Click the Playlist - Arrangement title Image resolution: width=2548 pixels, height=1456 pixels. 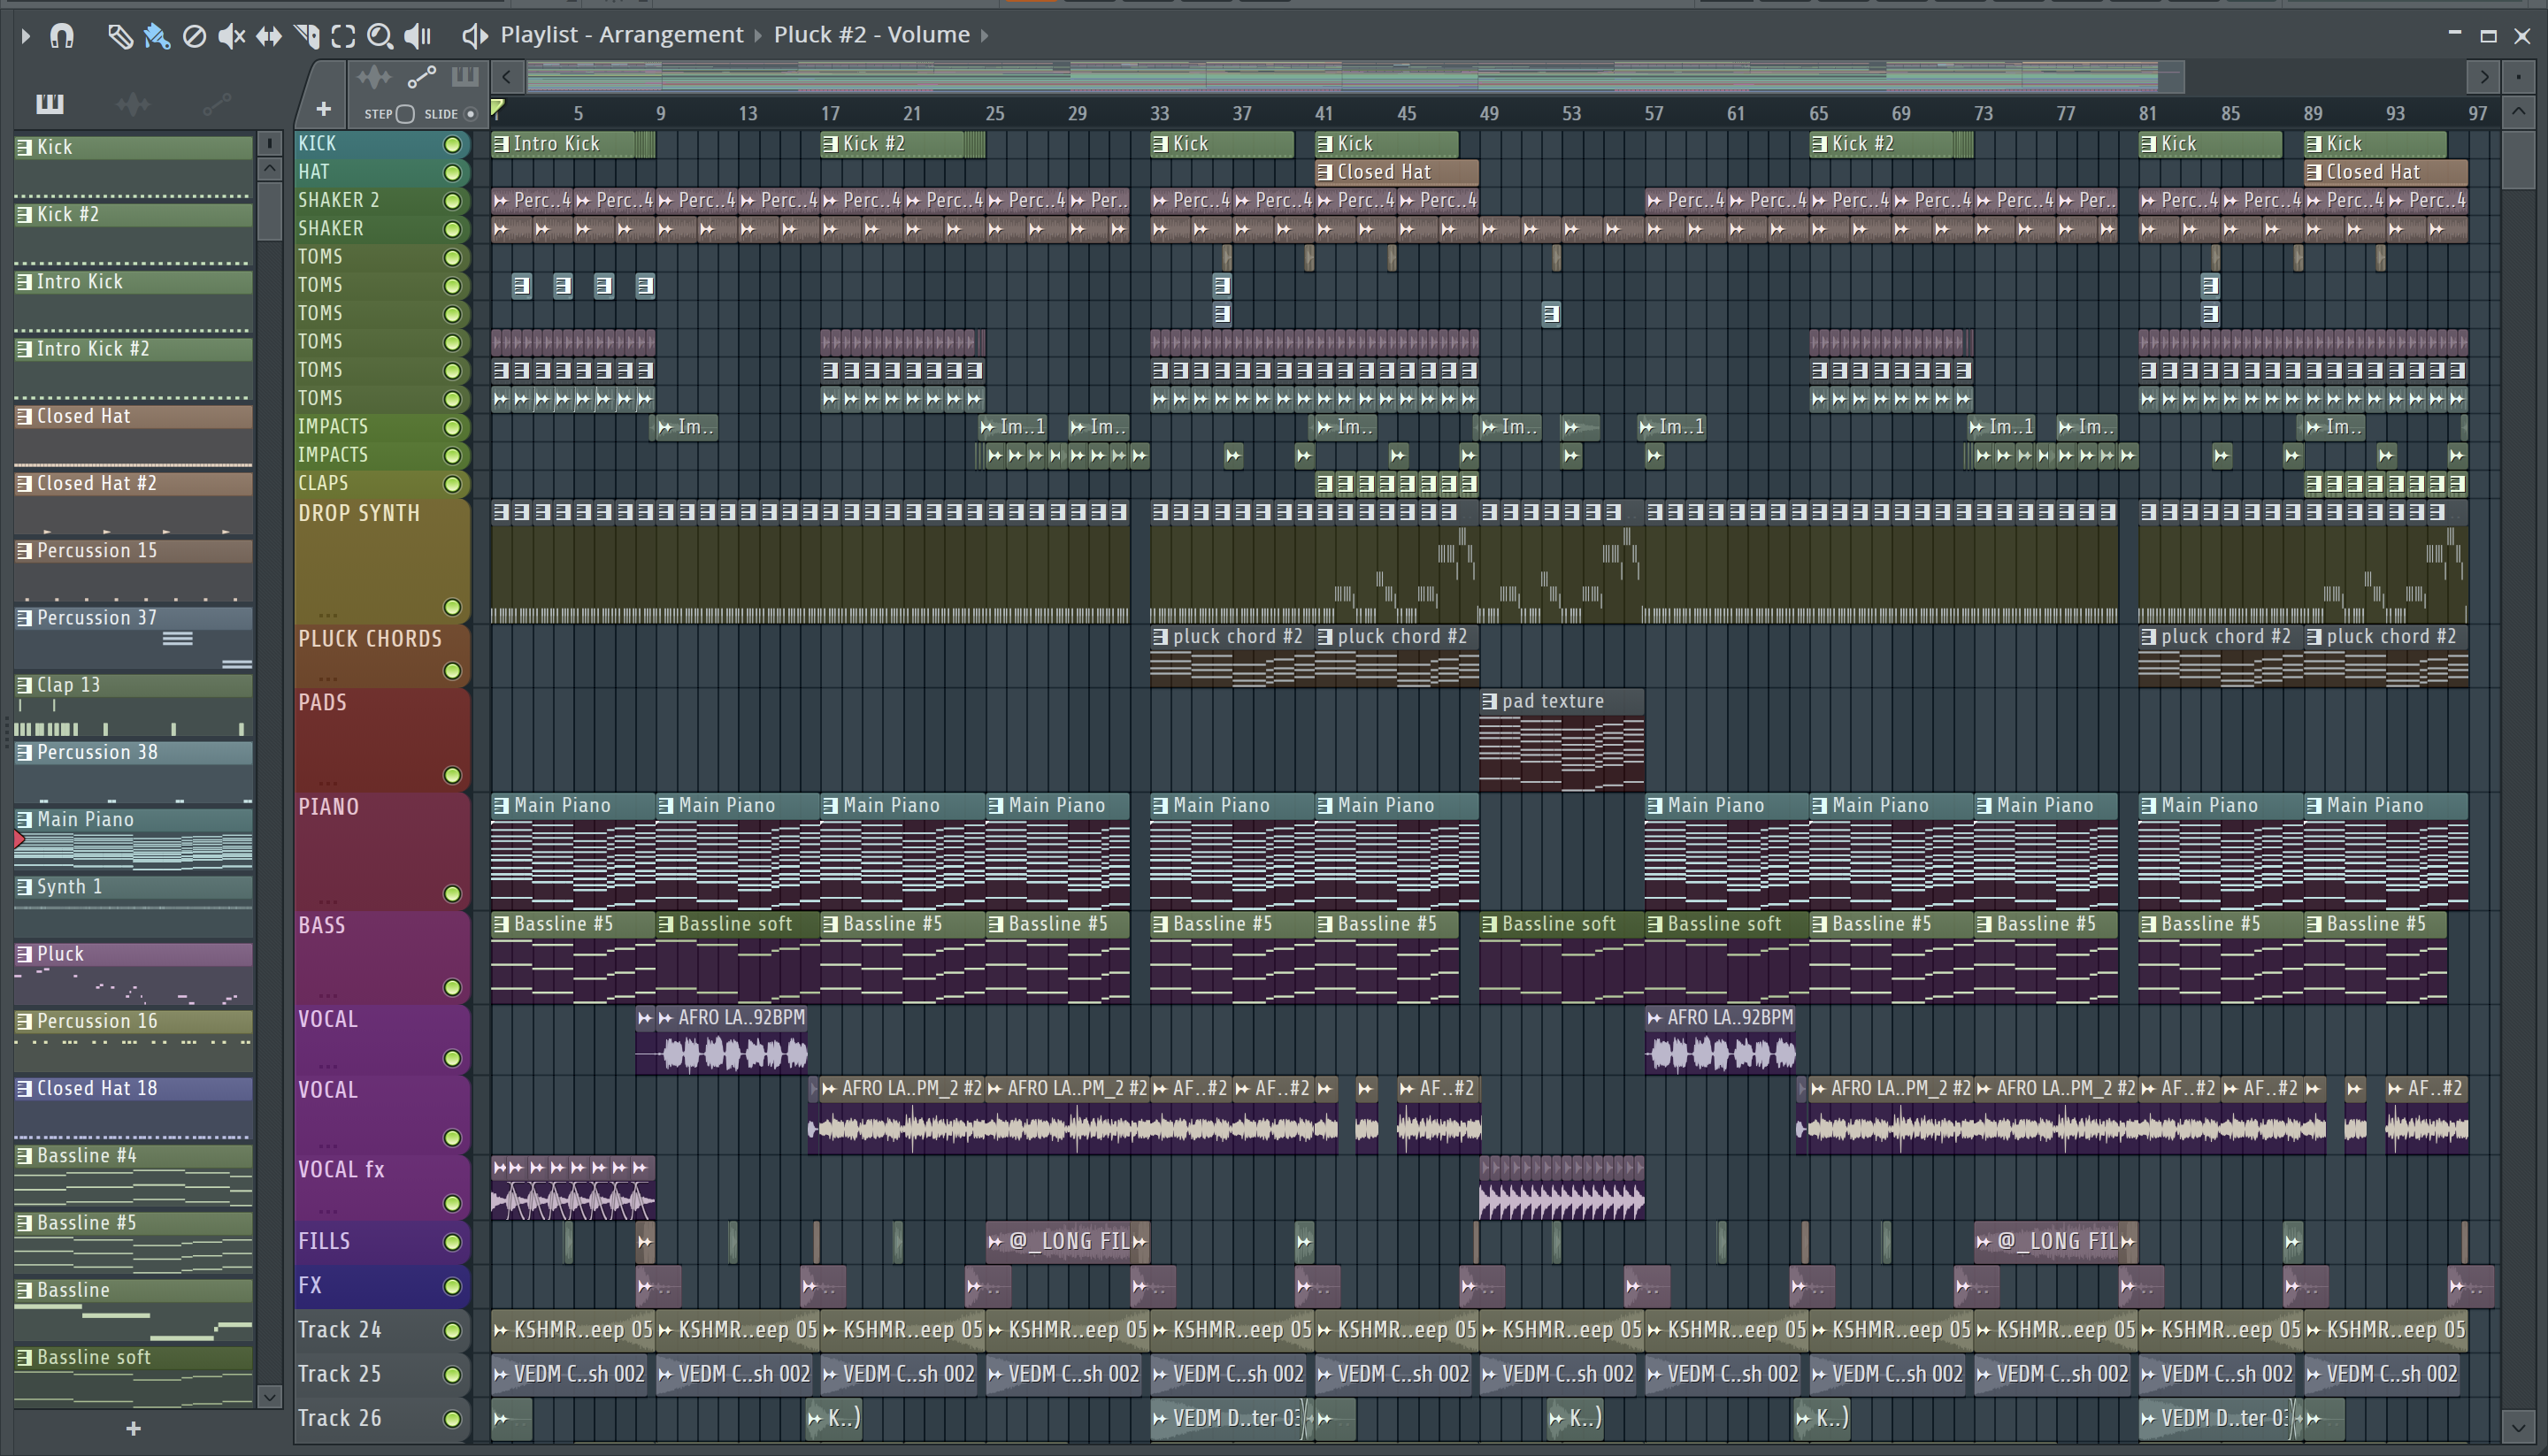click(622, 35)
